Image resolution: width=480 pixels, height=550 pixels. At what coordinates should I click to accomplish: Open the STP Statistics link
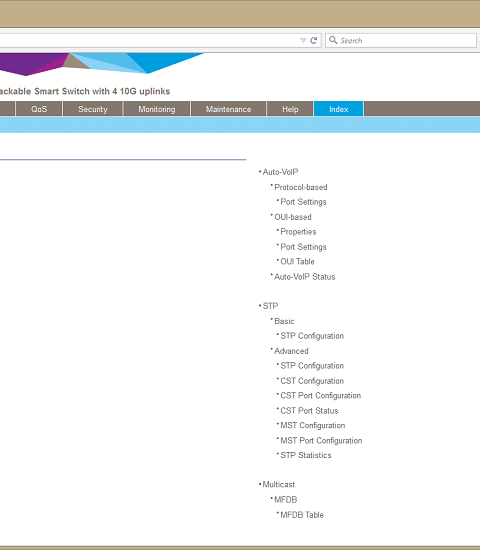(306, 455)
